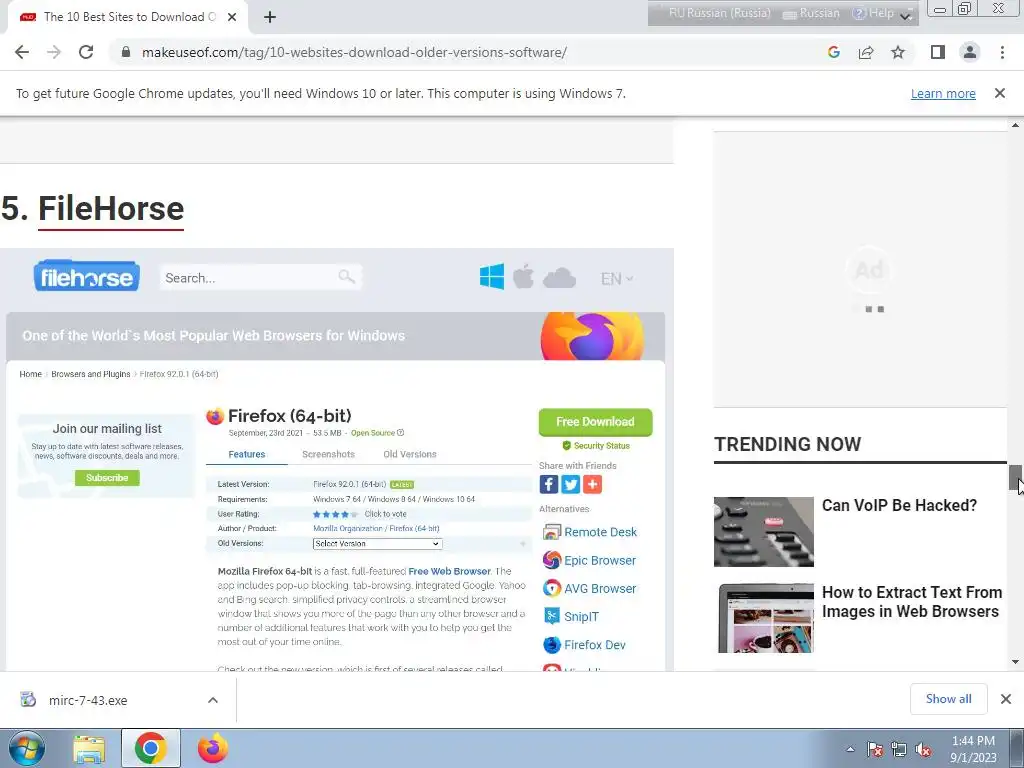Image resolution: width=1024 pixels, height=768 pixels.
Task: Switch to the Features tab
Action: 247,454
